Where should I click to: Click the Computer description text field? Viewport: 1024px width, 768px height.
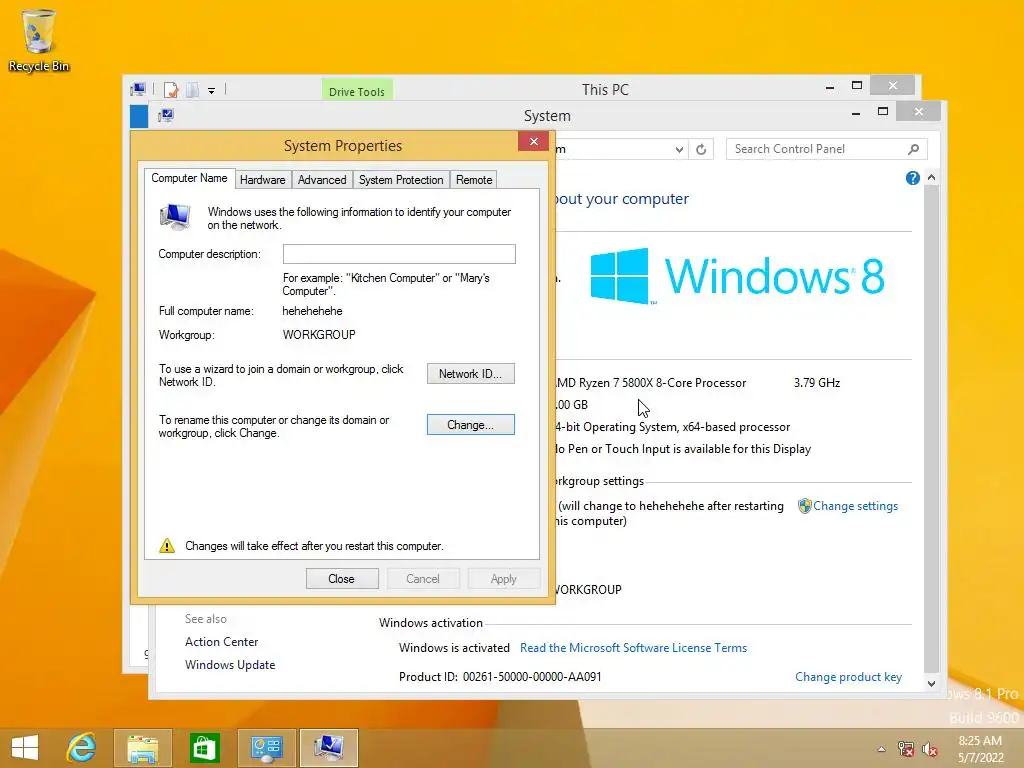tap(399, 254)
